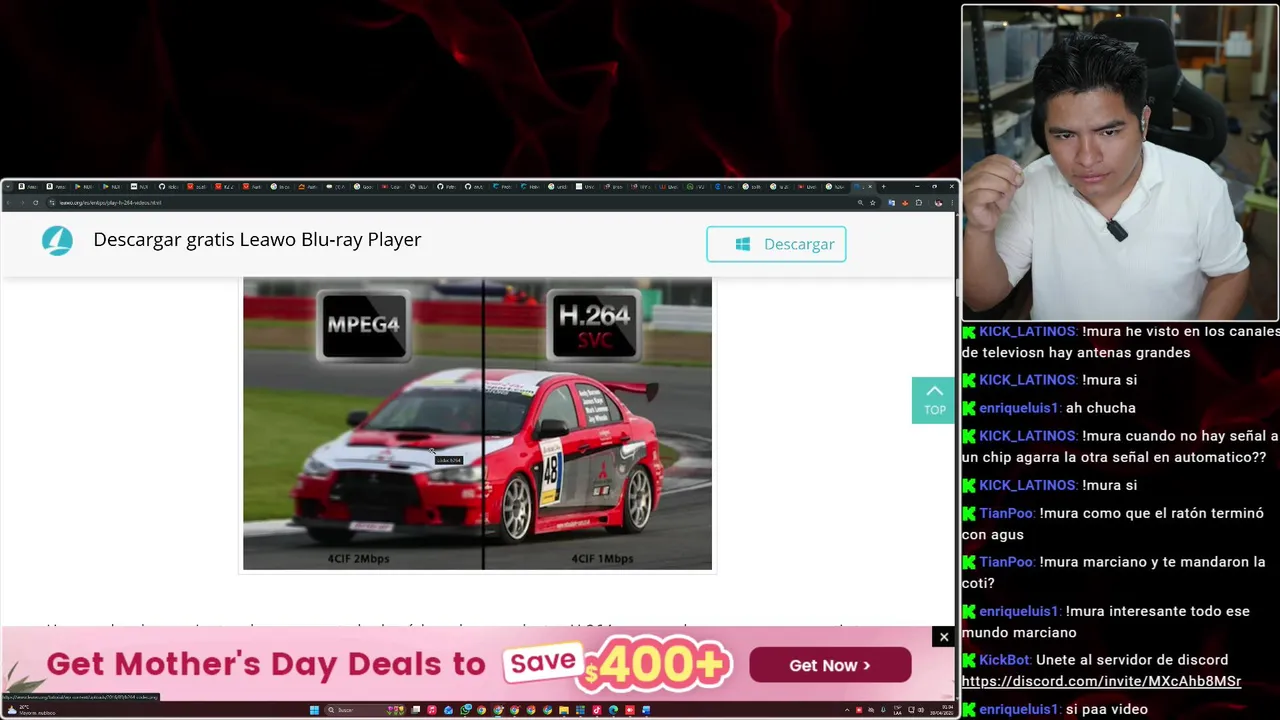Click the Leawo logo icon
This screenshot has height=720, width=1280.
[57, 240]
